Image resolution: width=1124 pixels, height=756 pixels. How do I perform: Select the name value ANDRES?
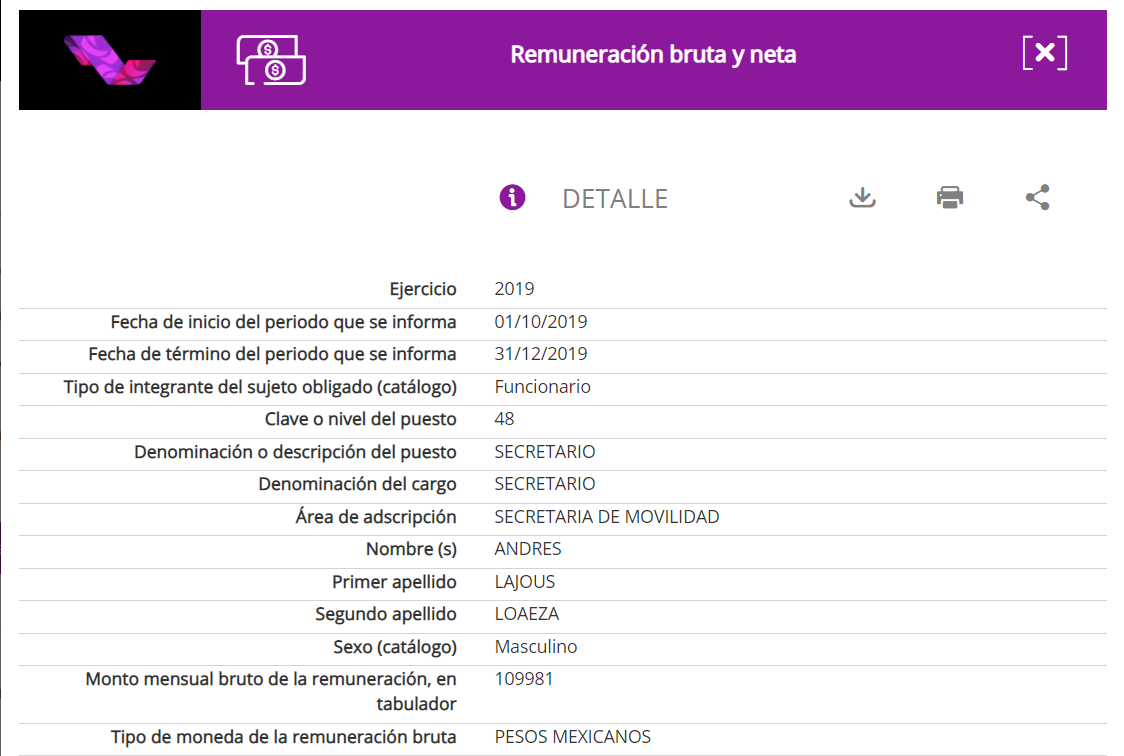(x=528, y=549)
